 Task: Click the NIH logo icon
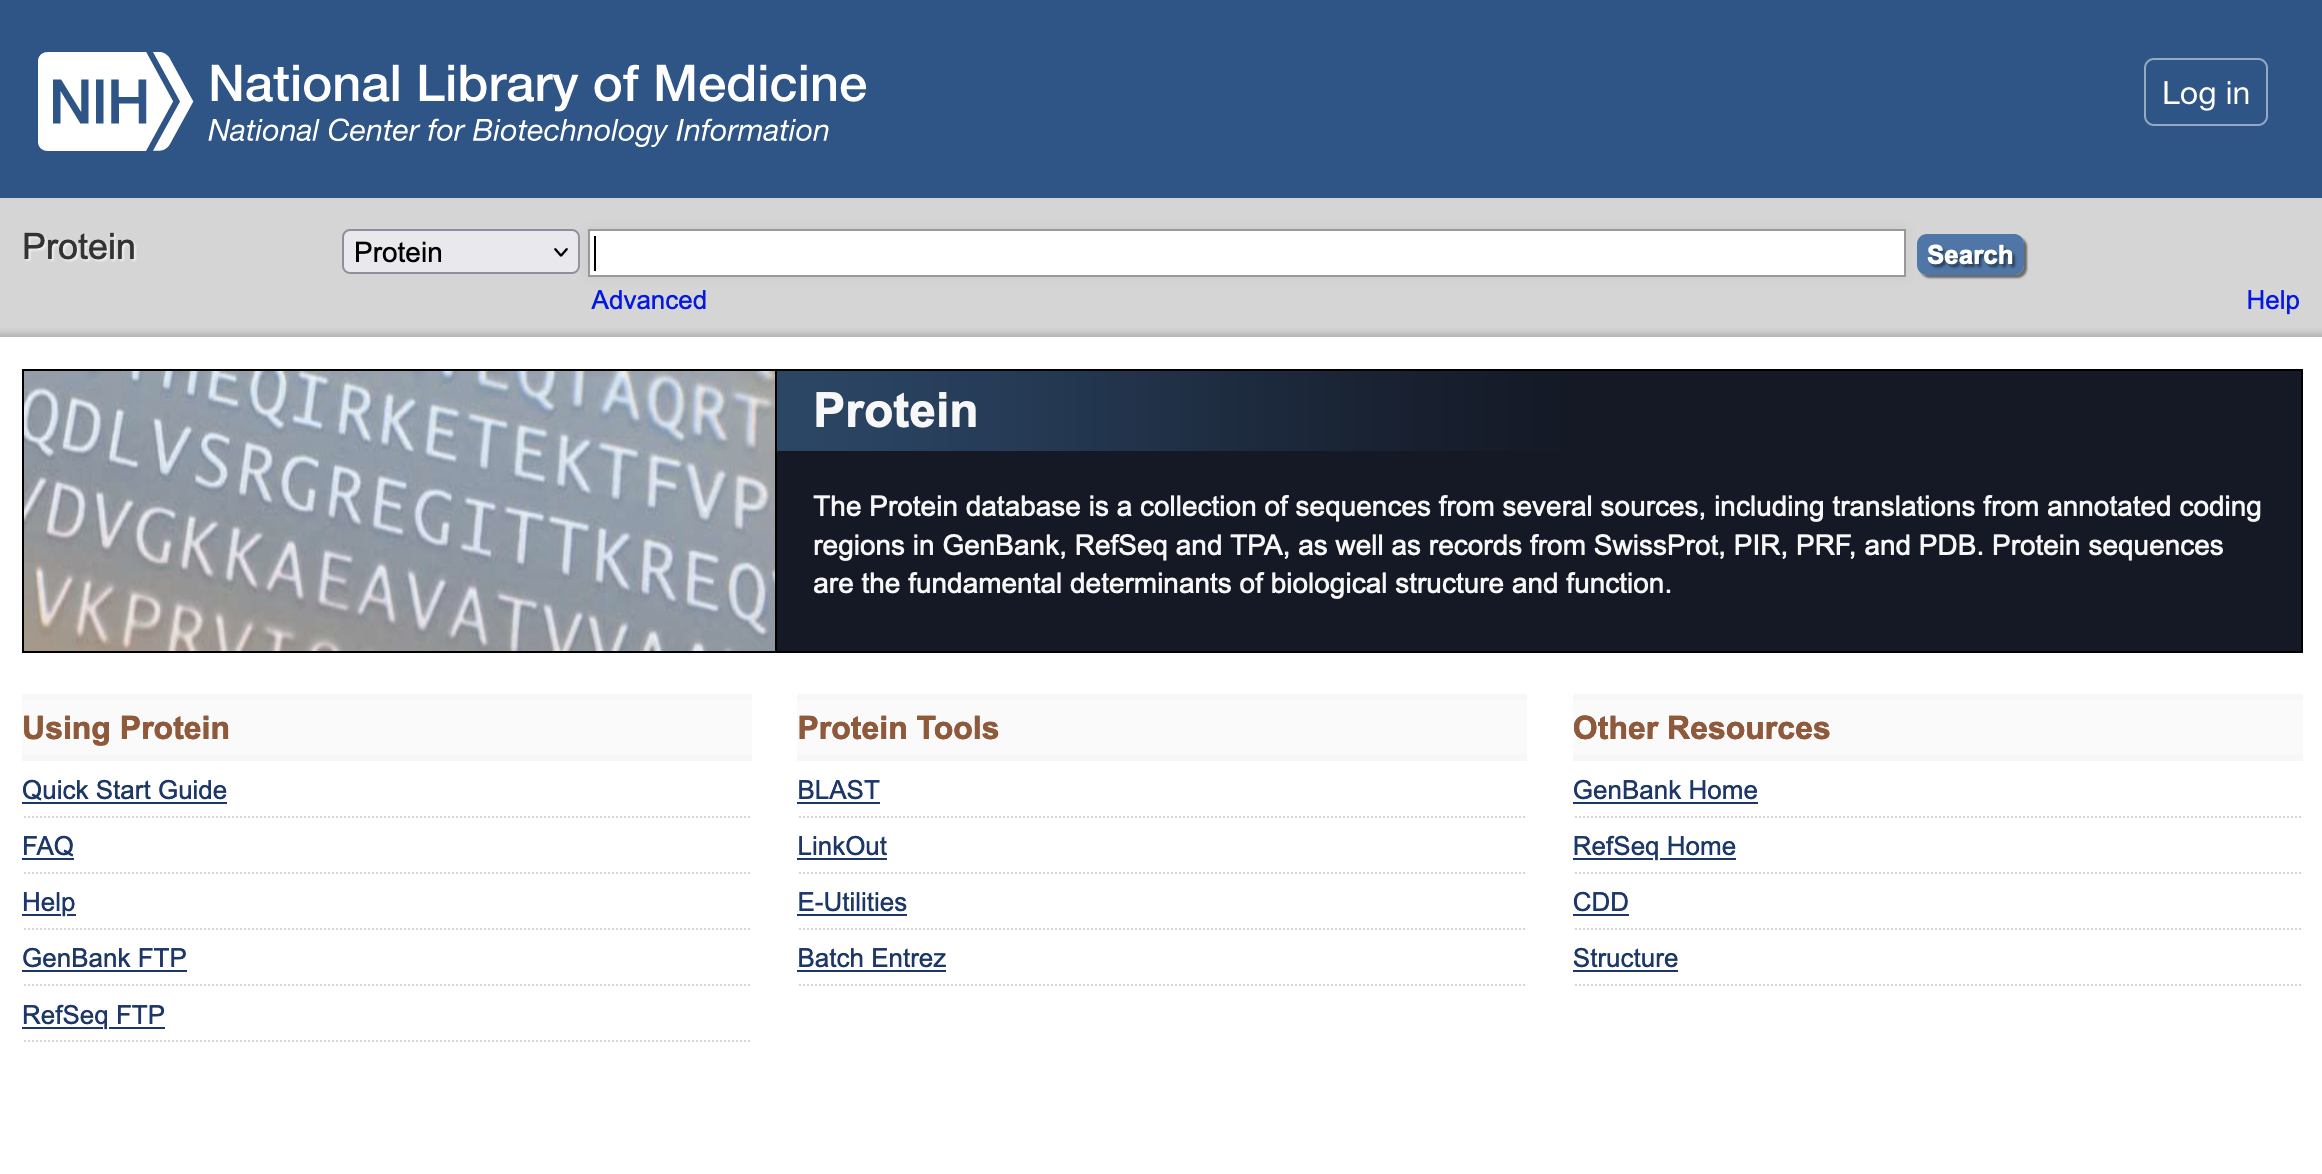[113, 101]
